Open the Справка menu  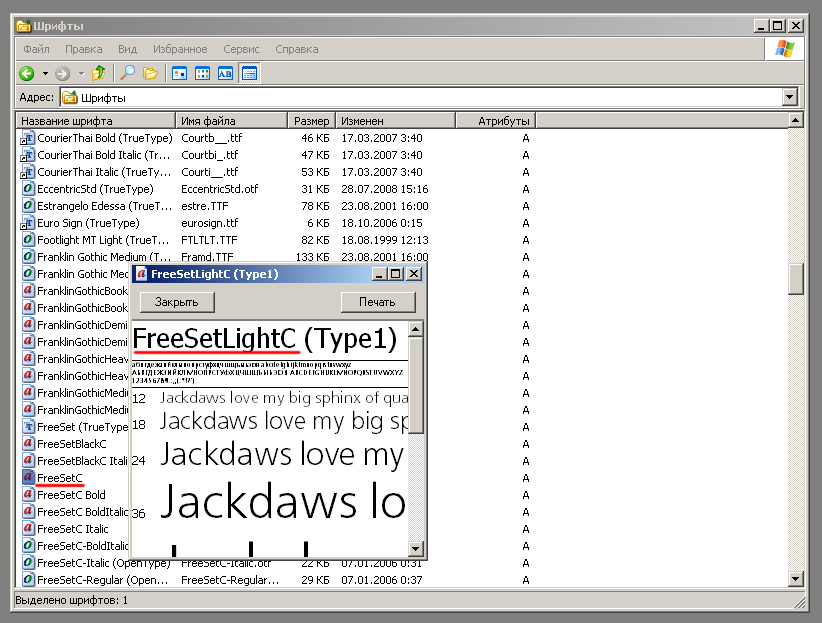tap(297, 49)
